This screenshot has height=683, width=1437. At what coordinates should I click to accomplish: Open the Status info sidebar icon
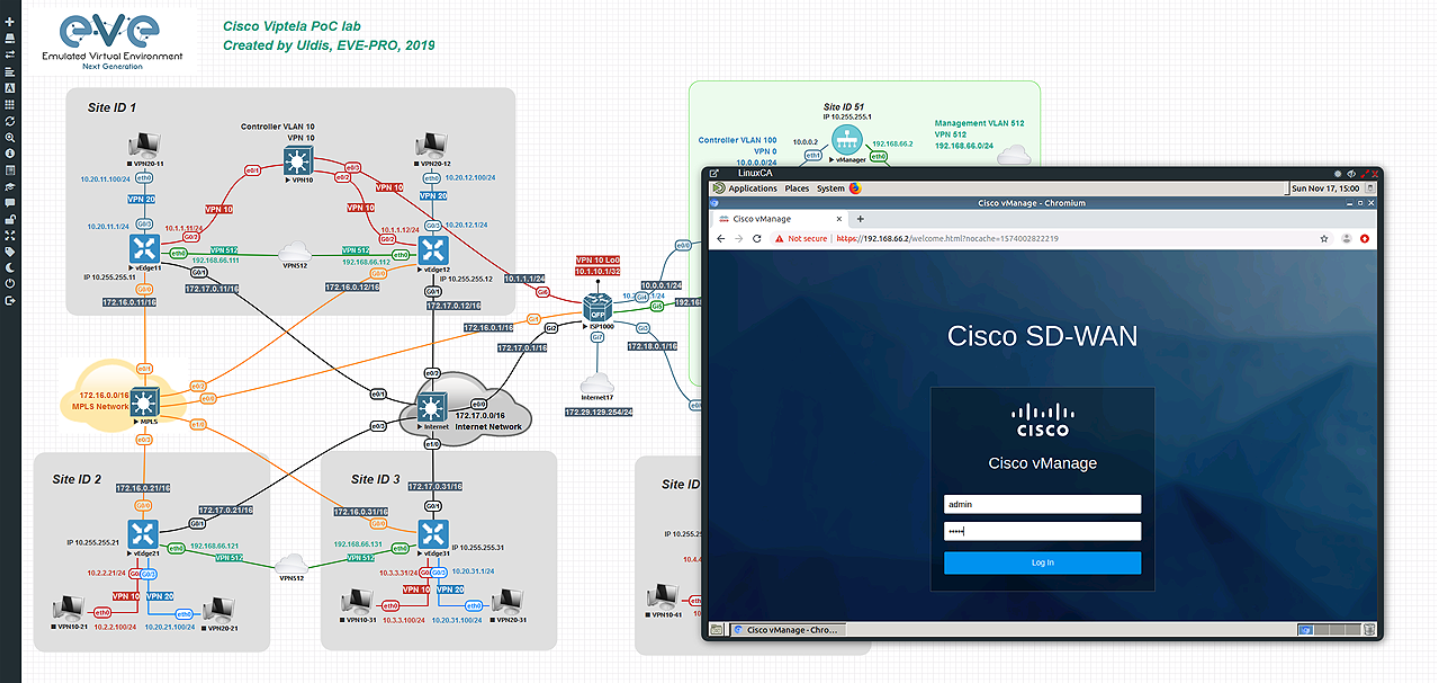[x=10, y=153]
